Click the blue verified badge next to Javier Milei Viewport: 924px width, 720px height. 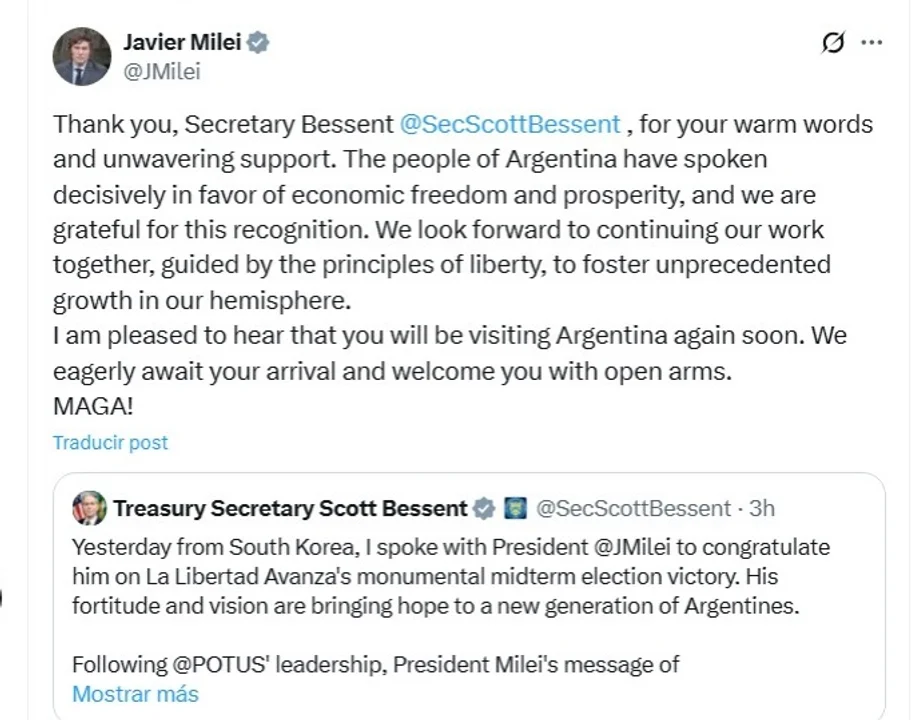tap(259, 42)
